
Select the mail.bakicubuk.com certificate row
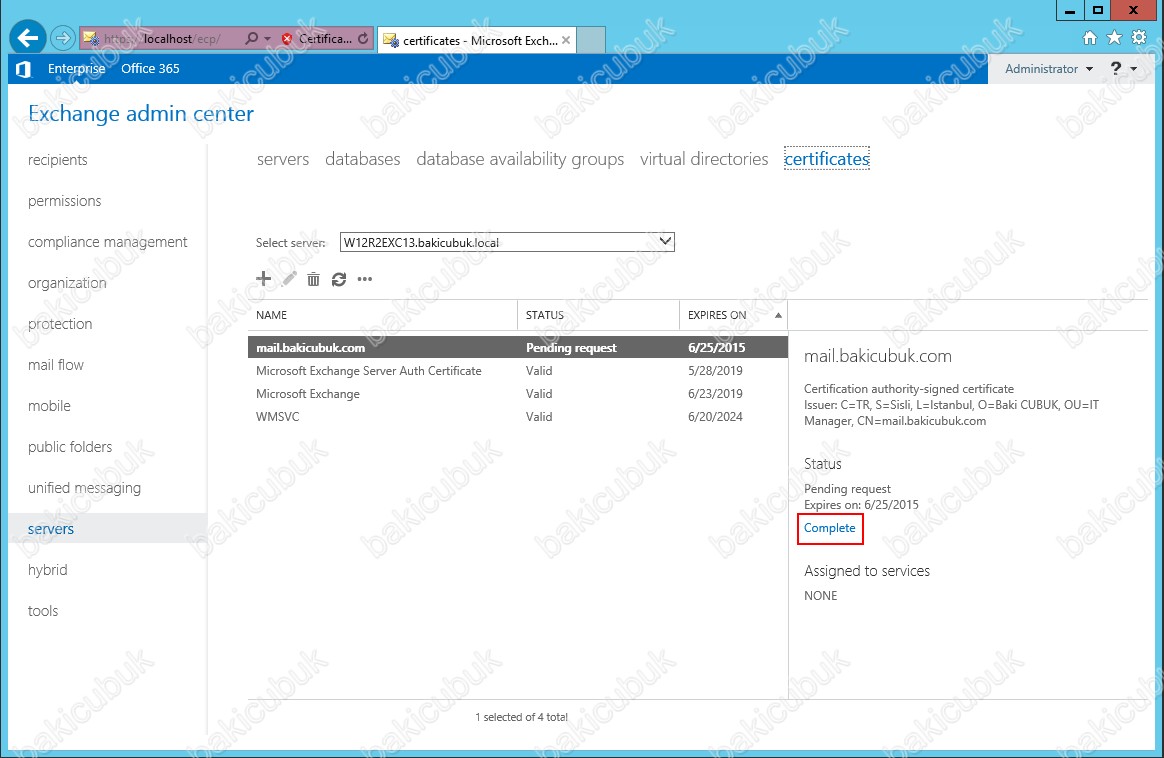(x=517, y=347)
